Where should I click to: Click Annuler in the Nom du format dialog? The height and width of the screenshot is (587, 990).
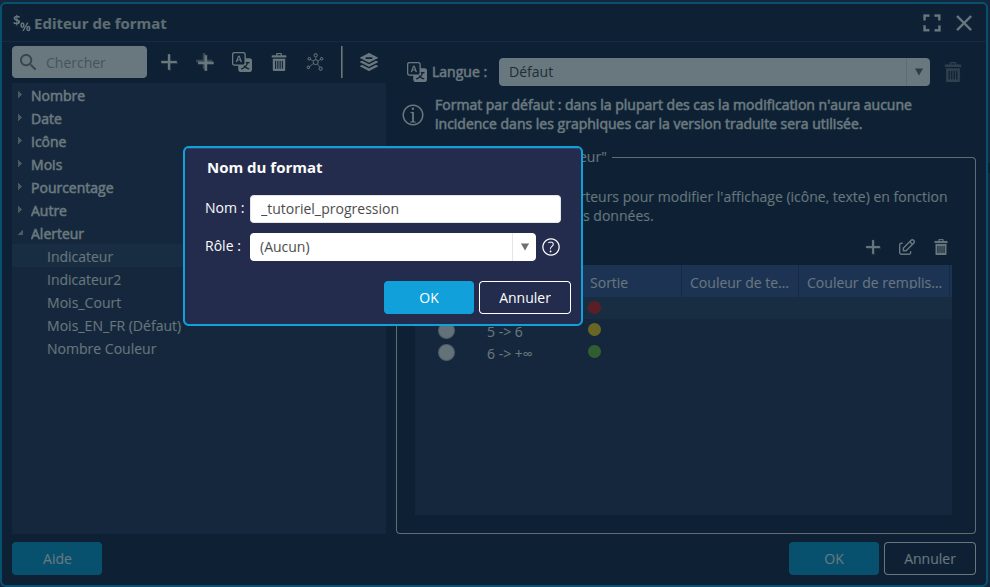point(524,297)
